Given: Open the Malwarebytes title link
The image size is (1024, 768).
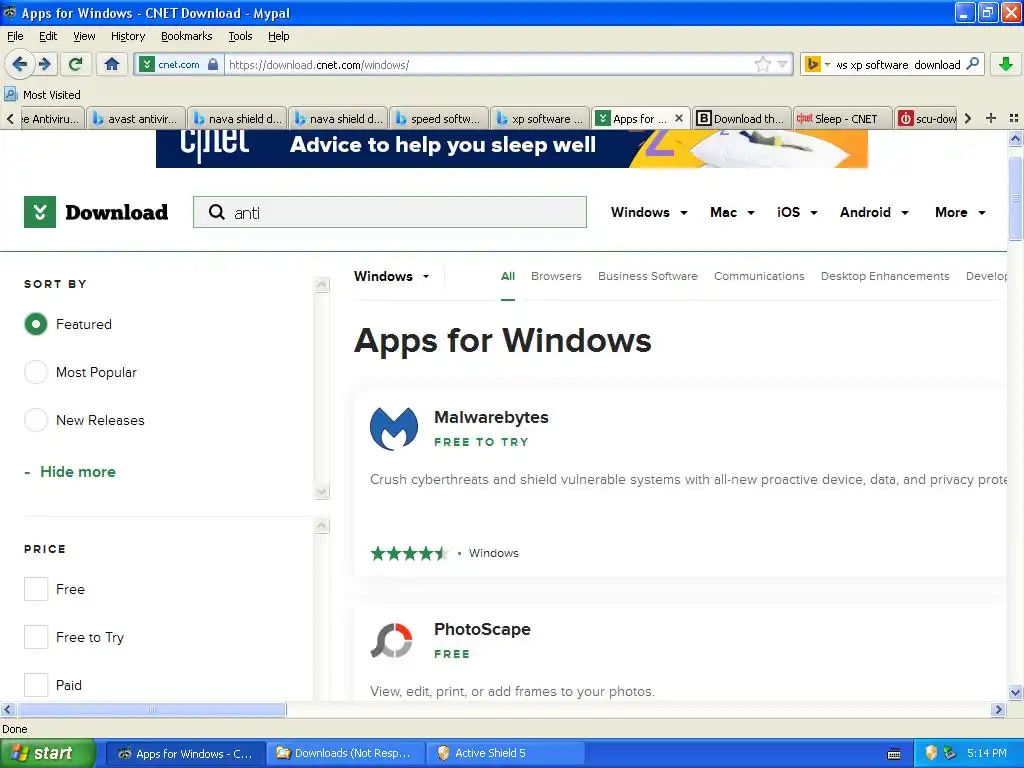Looking at the screenshot, I should [x=491, y=417].
